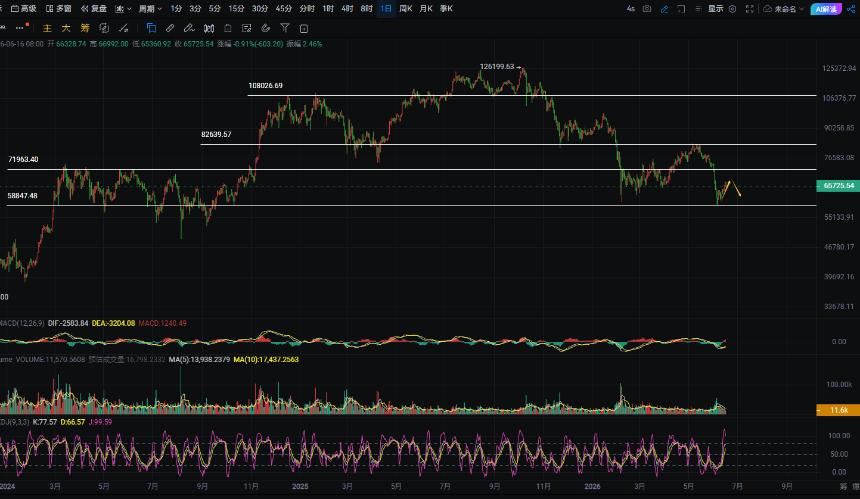Click the candlestick compare icon

pyautogui.click(x=209, y=28)
